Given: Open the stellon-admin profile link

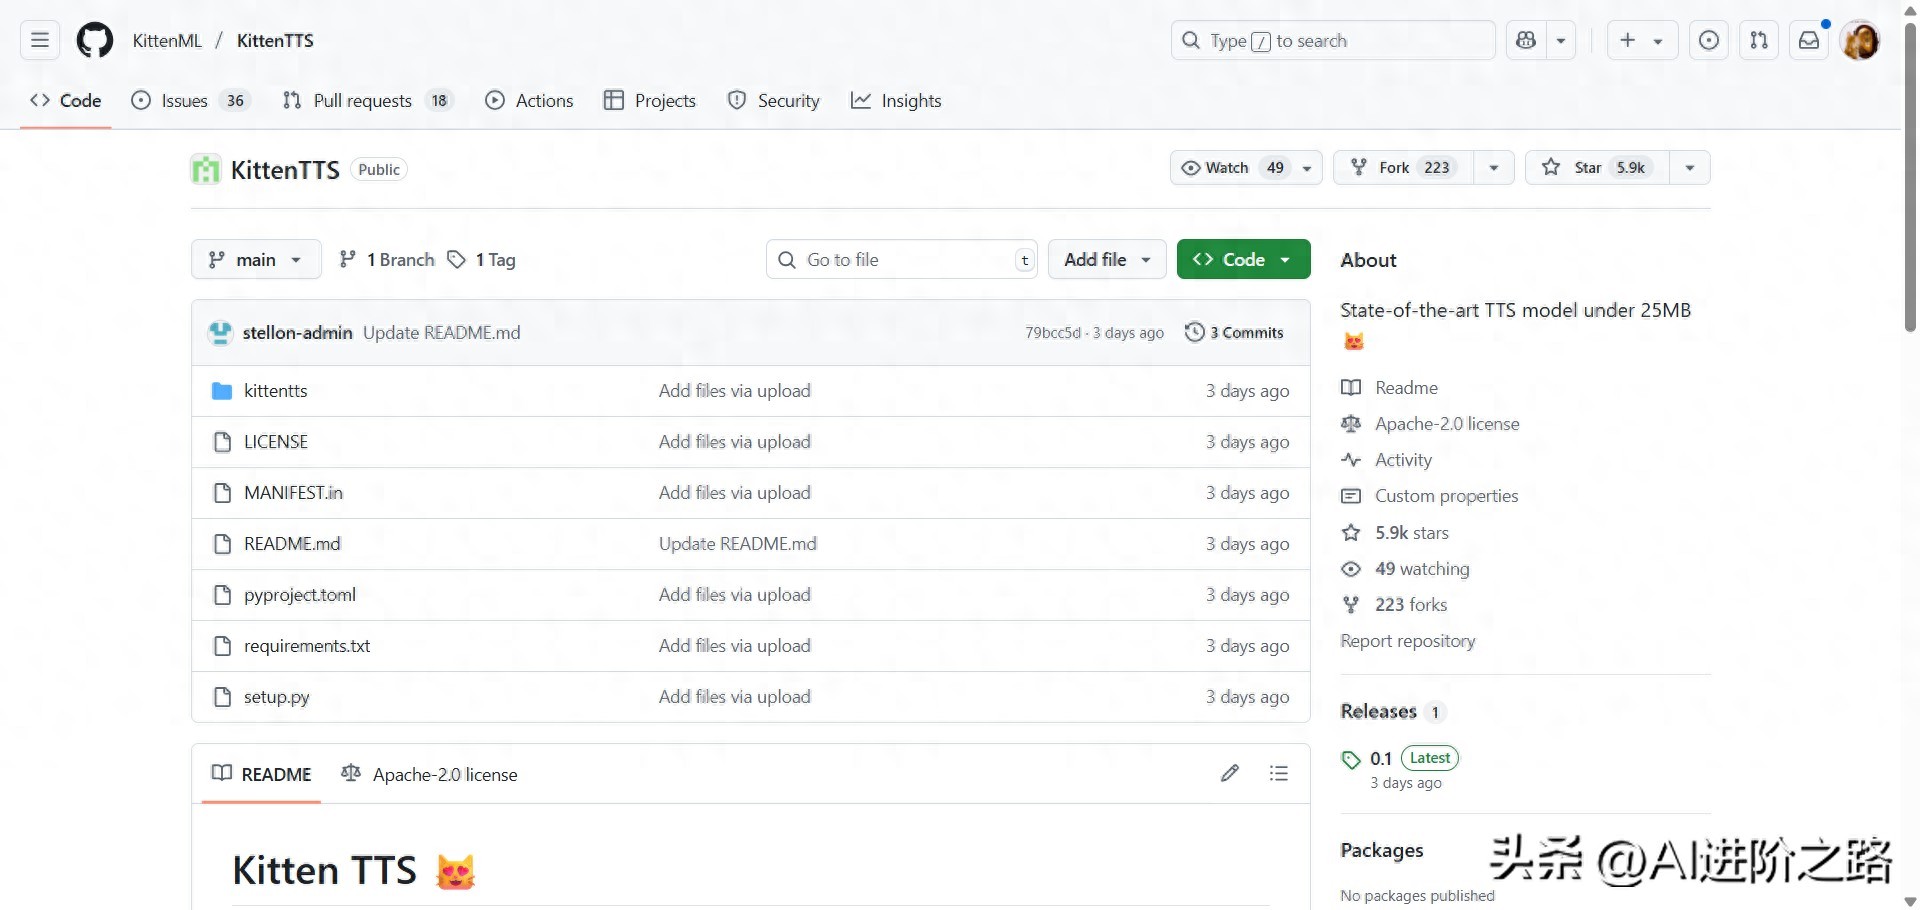Looking at the screenshot, I should 297,333.
